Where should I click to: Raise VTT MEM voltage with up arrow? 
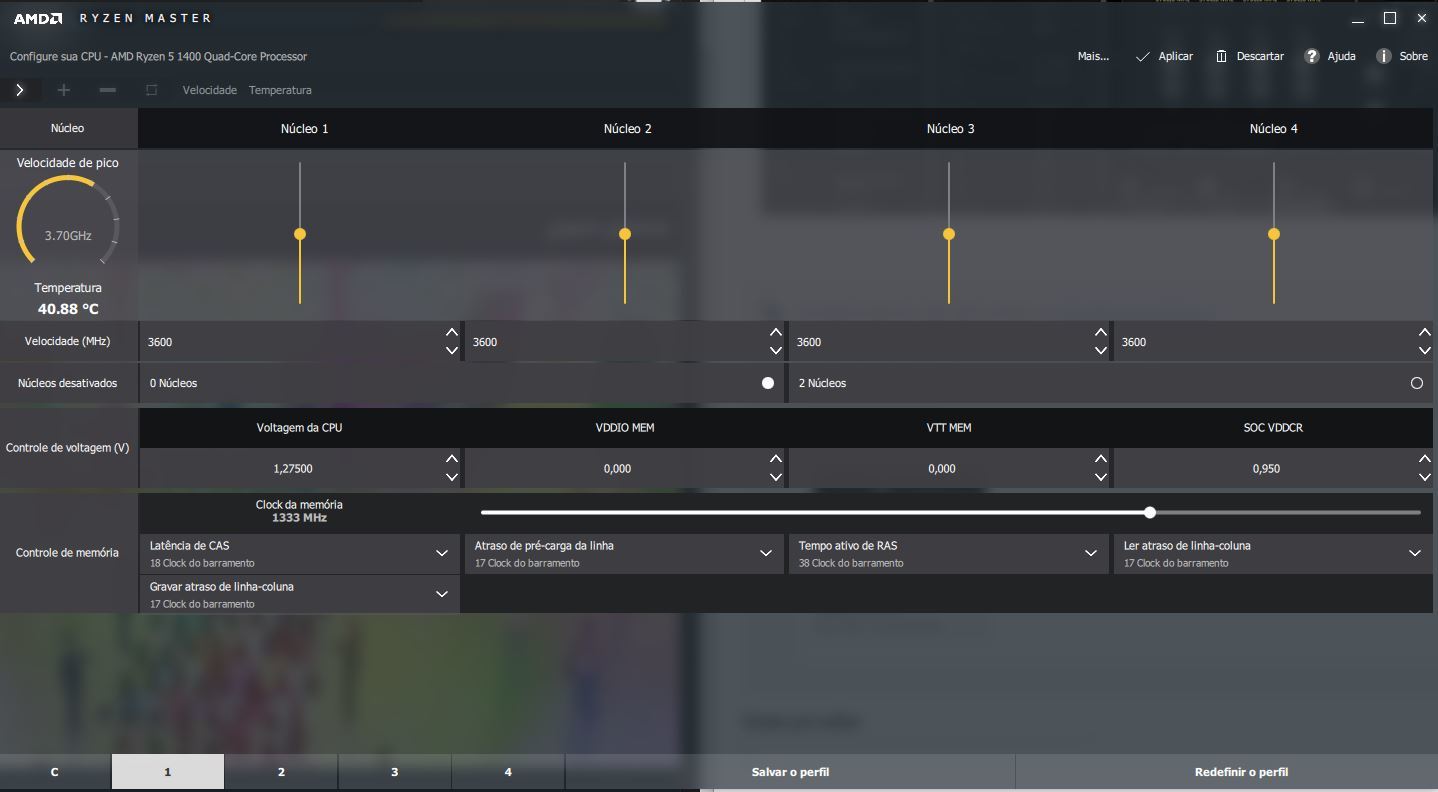coord(1101,459)
